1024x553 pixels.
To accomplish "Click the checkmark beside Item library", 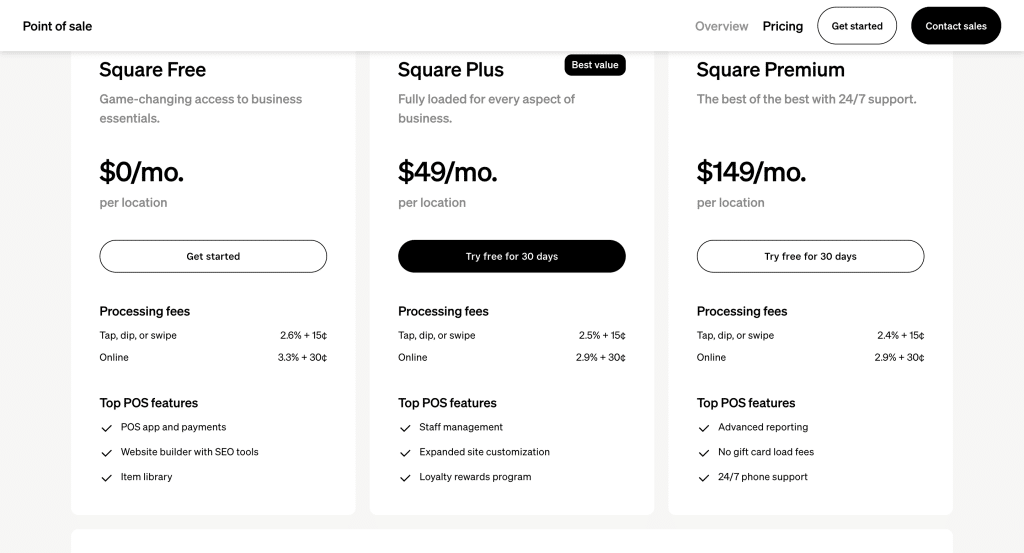I will click(106, 478).
